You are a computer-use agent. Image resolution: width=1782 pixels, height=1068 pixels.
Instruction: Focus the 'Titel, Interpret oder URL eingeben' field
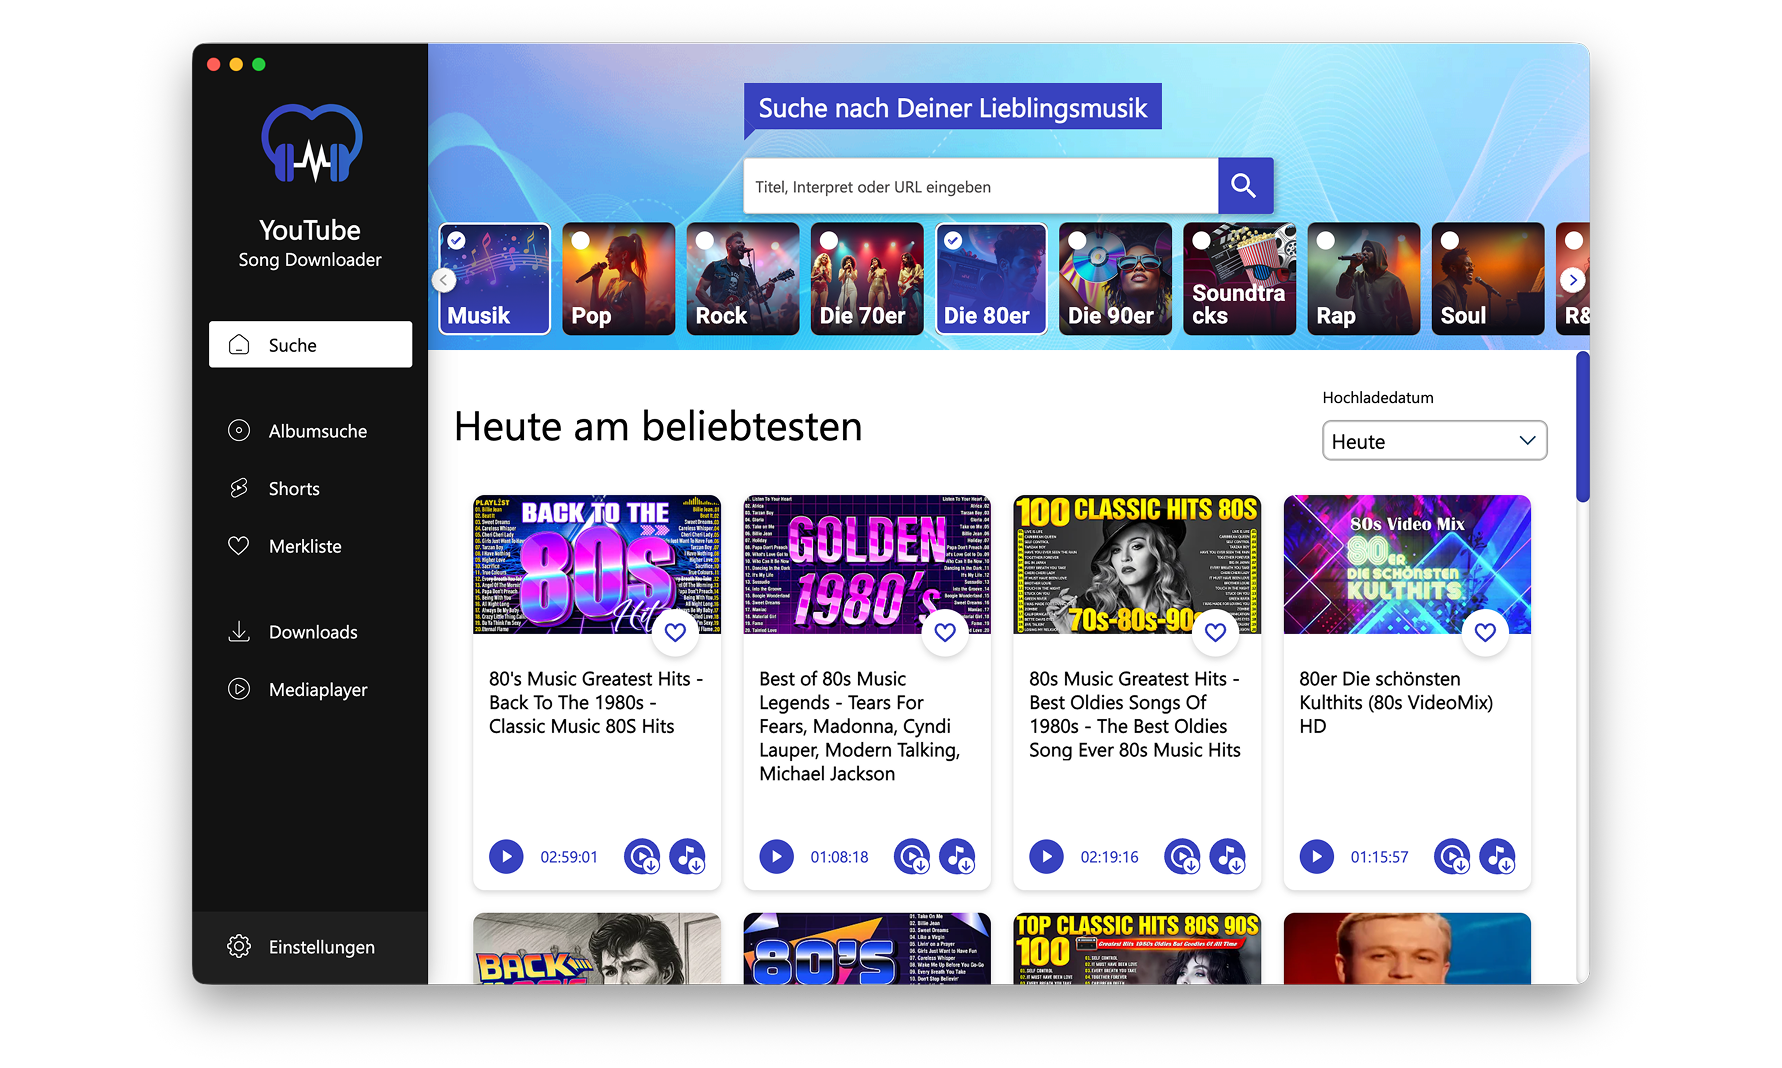click(981, 186)
